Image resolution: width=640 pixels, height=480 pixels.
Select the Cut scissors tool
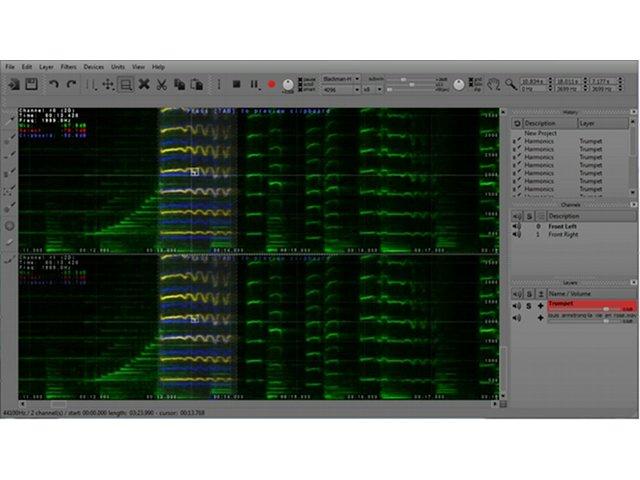point(161,85)
